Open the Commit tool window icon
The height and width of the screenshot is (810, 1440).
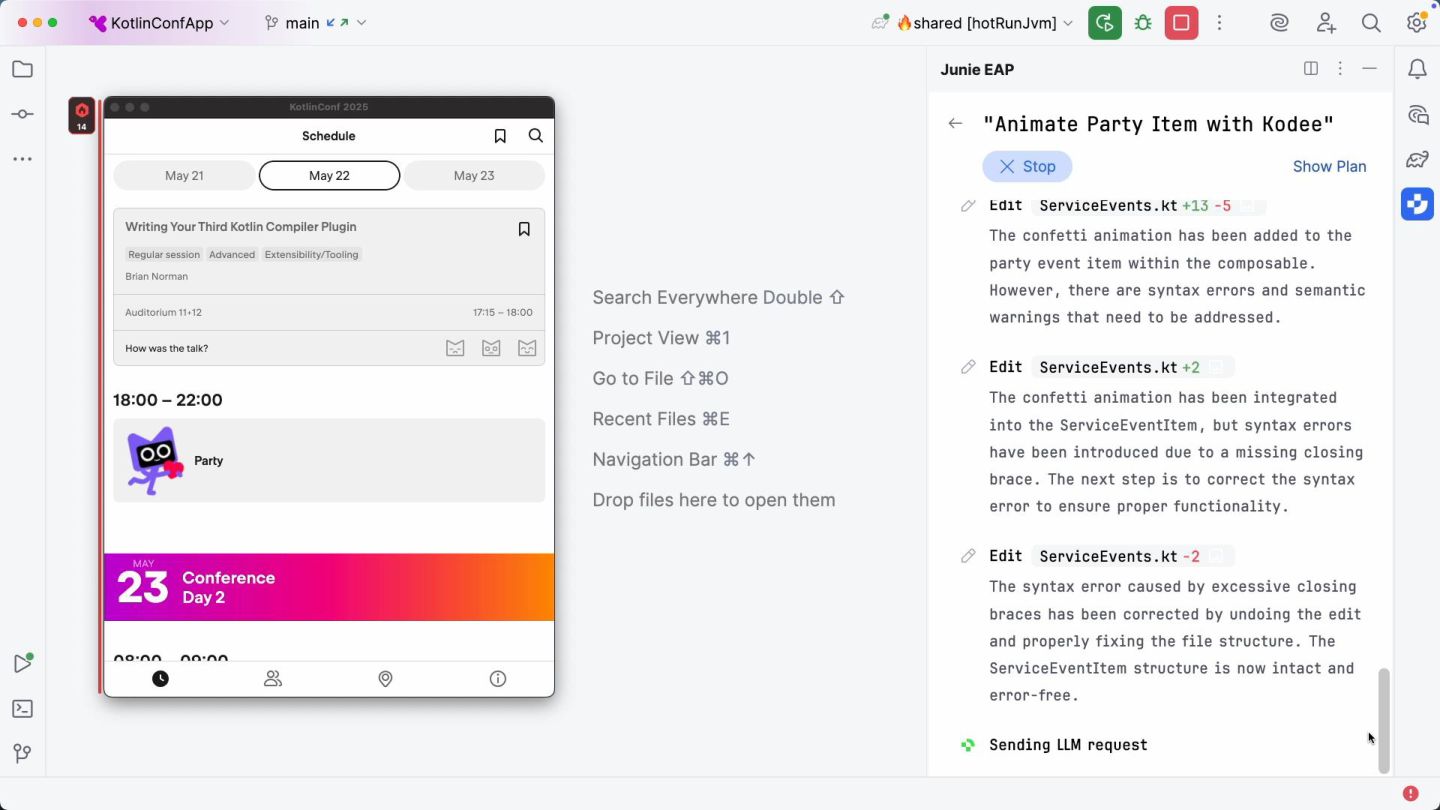point(22,114)
